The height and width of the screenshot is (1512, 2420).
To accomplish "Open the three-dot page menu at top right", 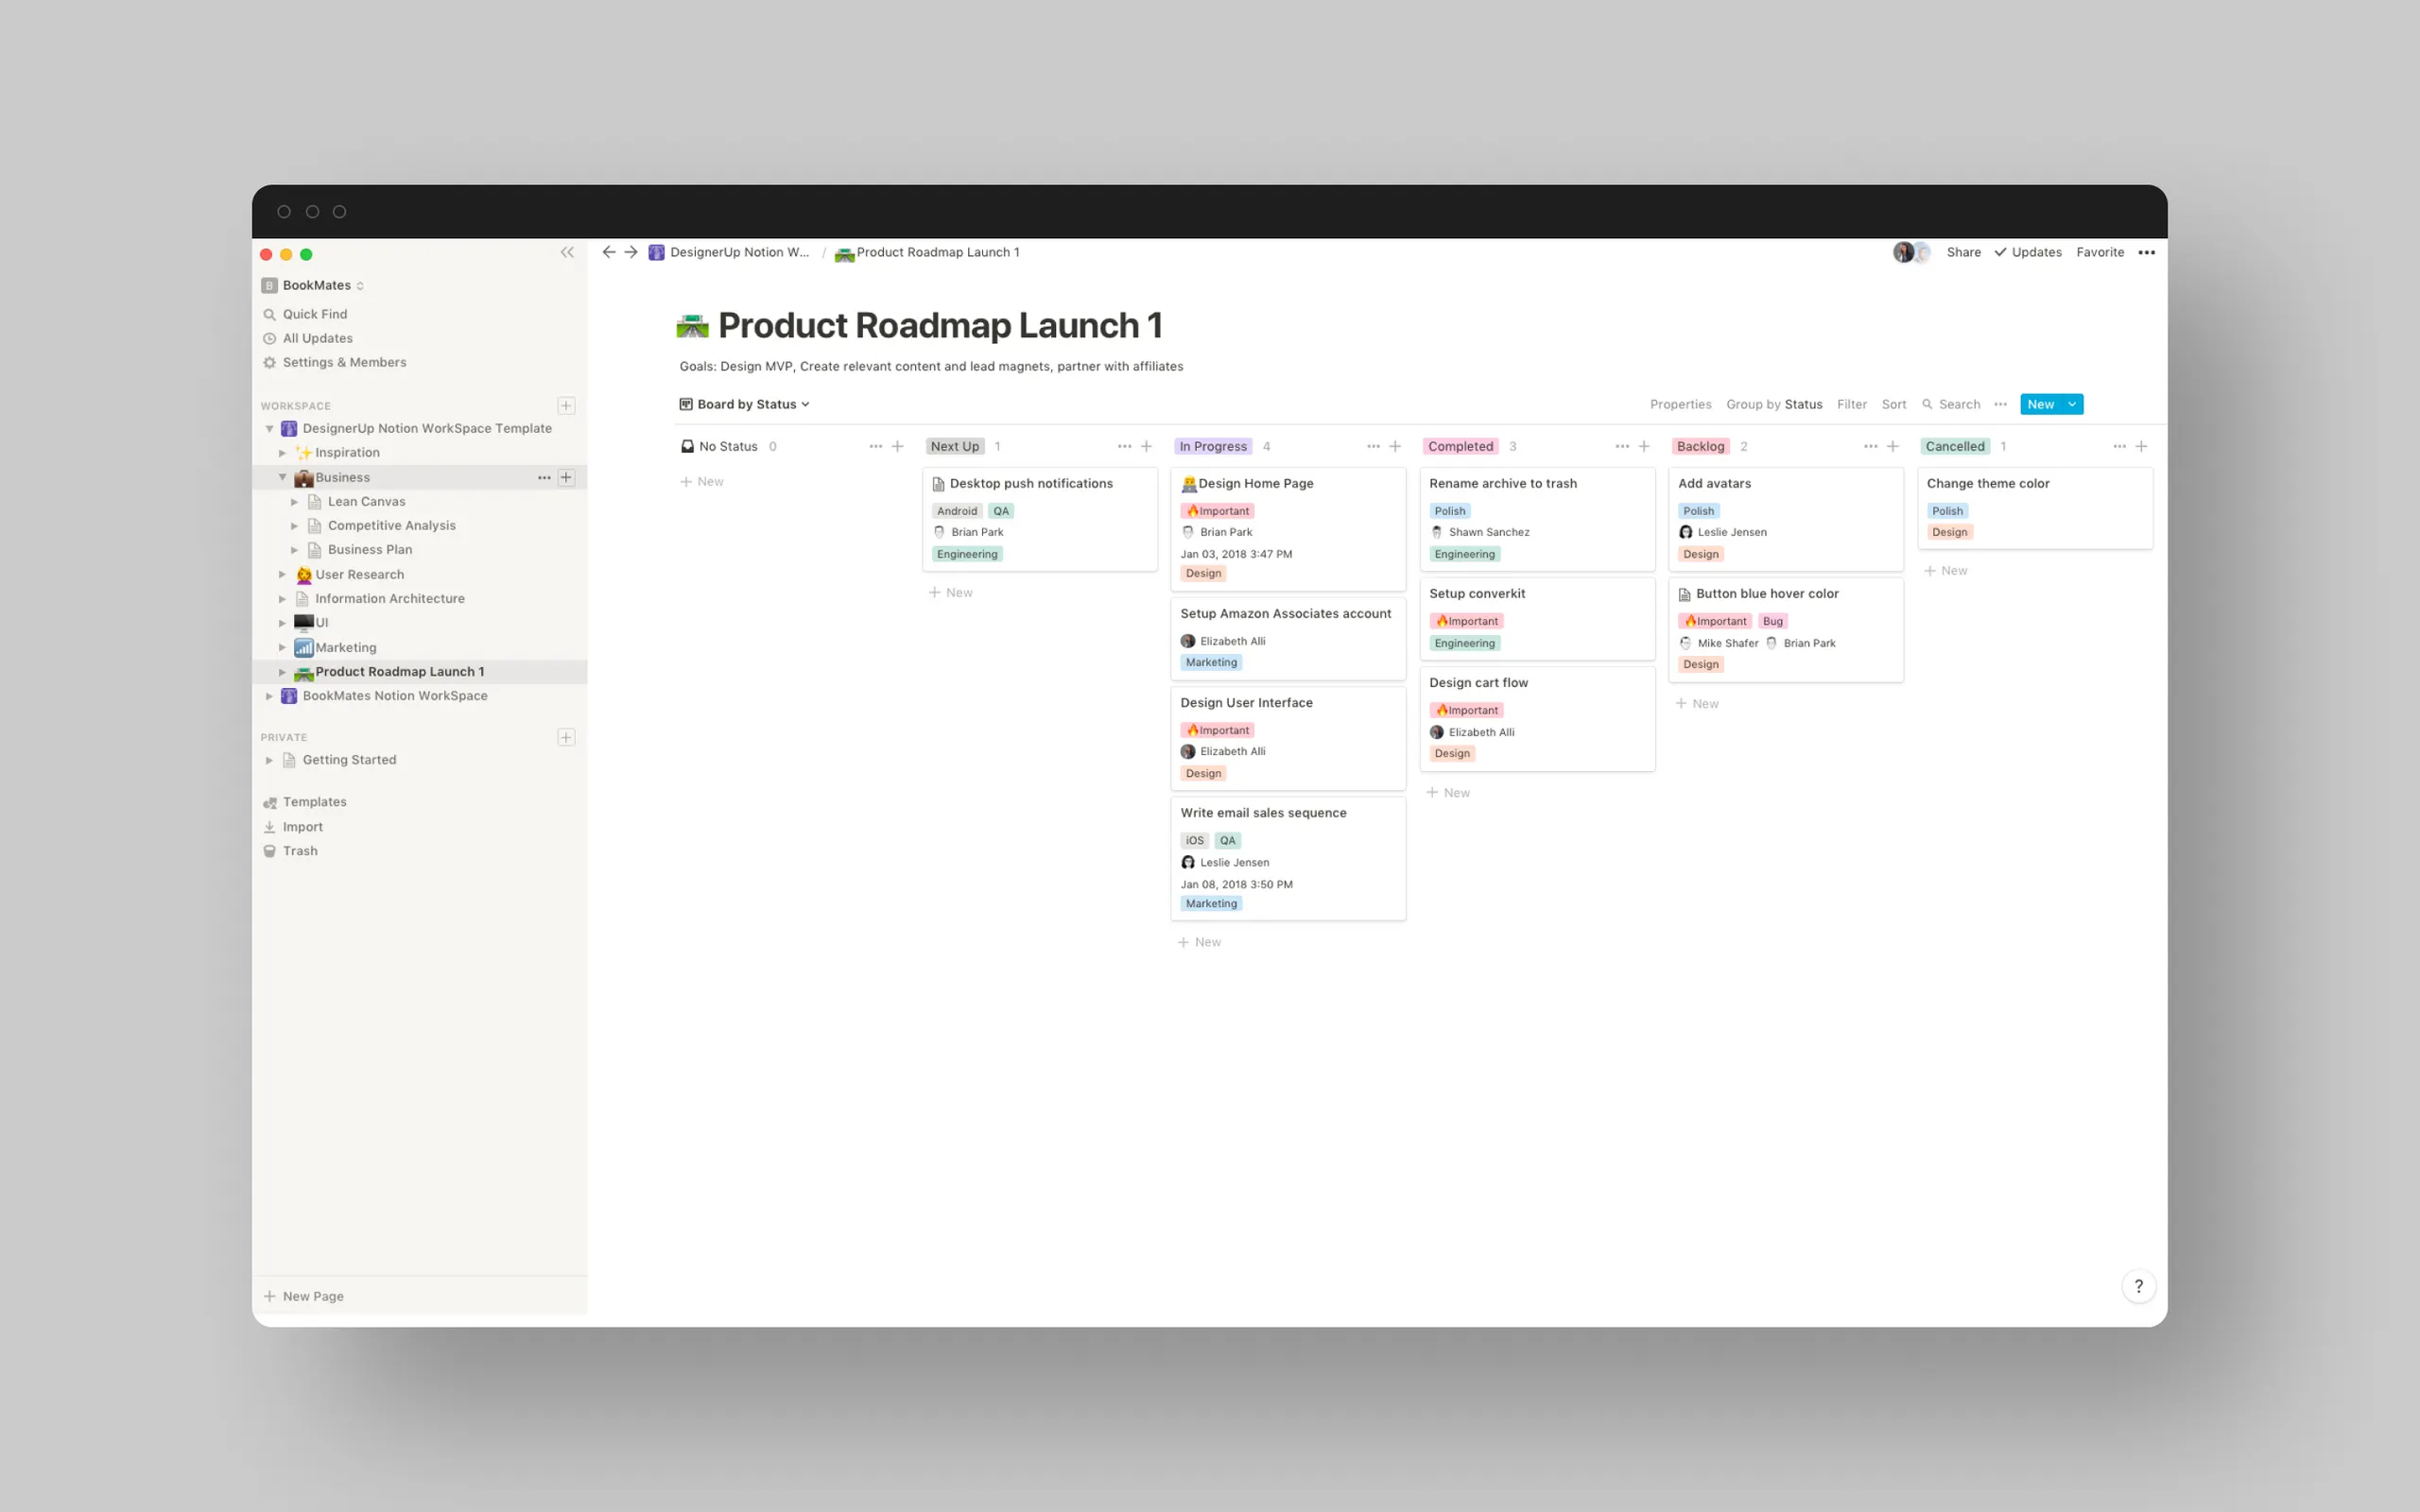I will coord(2146,252).
